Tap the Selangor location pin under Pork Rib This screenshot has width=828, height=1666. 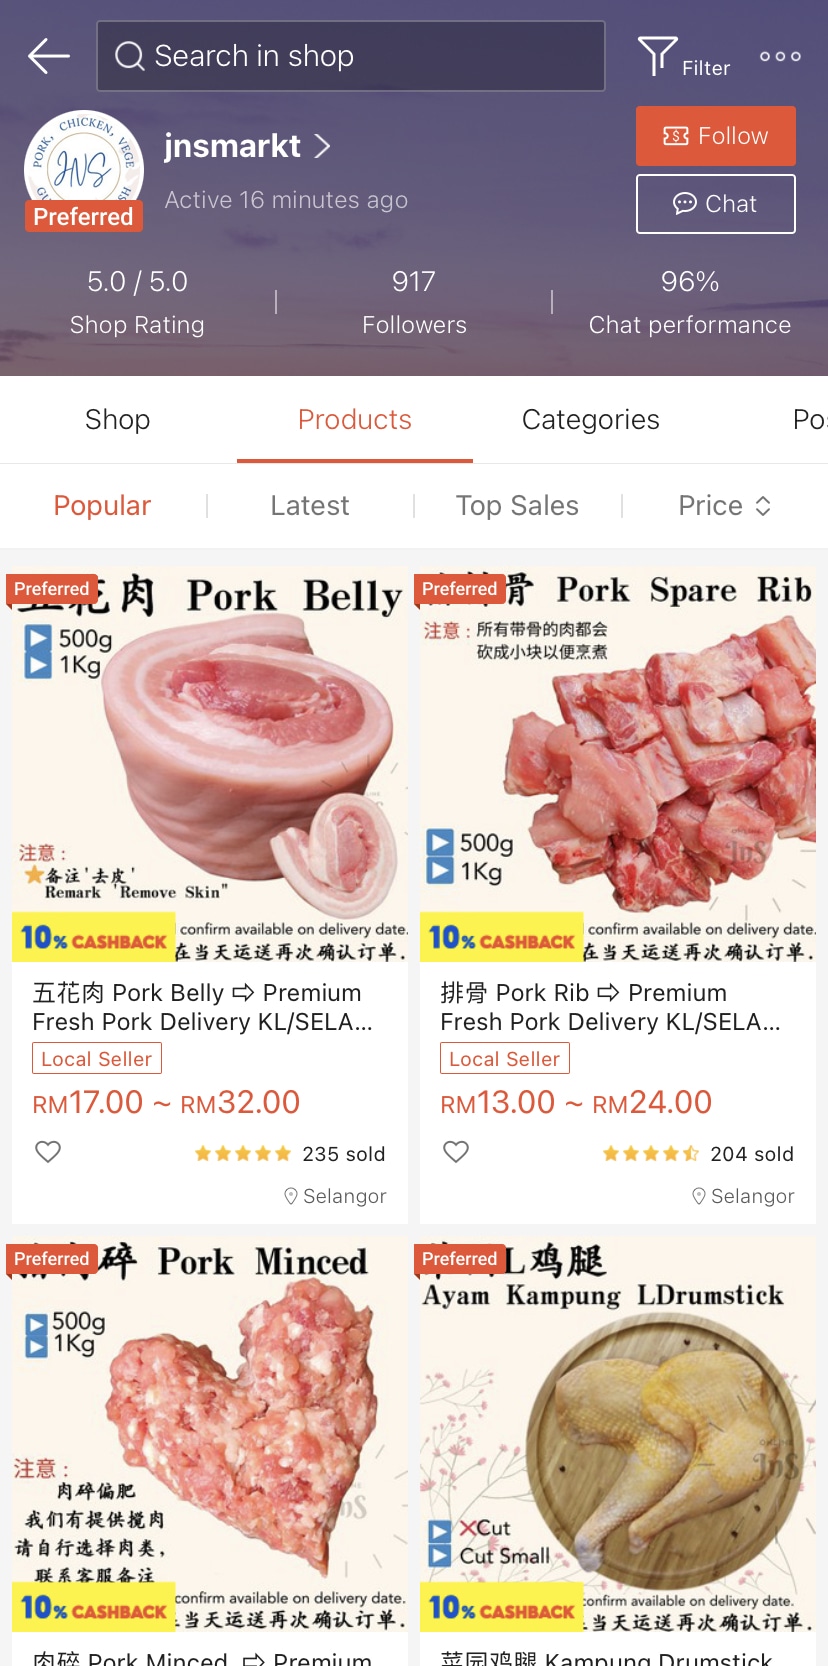(x=699, y=1196)
